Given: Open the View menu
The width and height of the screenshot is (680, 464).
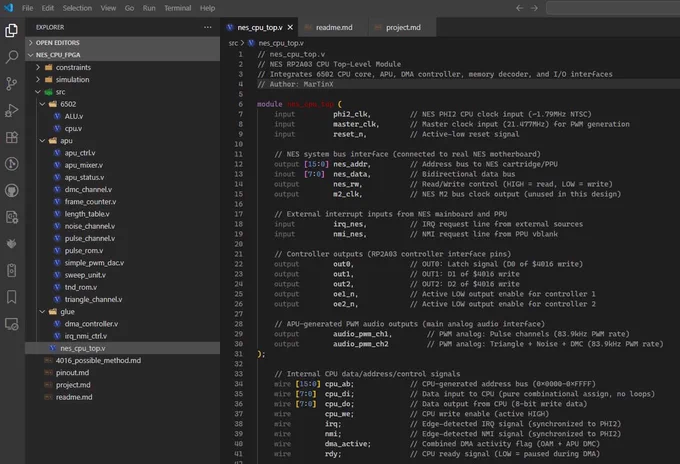Looking at the screenshot, I should (108, 8).
